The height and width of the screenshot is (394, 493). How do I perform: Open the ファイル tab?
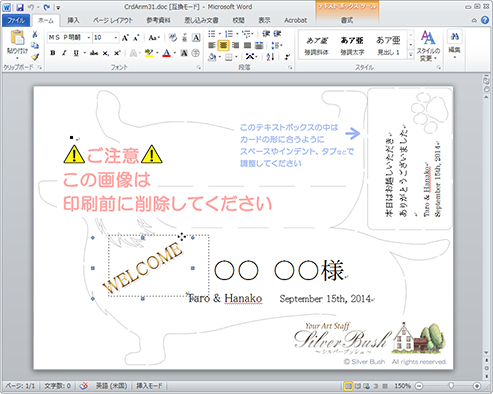click(16, 20)
